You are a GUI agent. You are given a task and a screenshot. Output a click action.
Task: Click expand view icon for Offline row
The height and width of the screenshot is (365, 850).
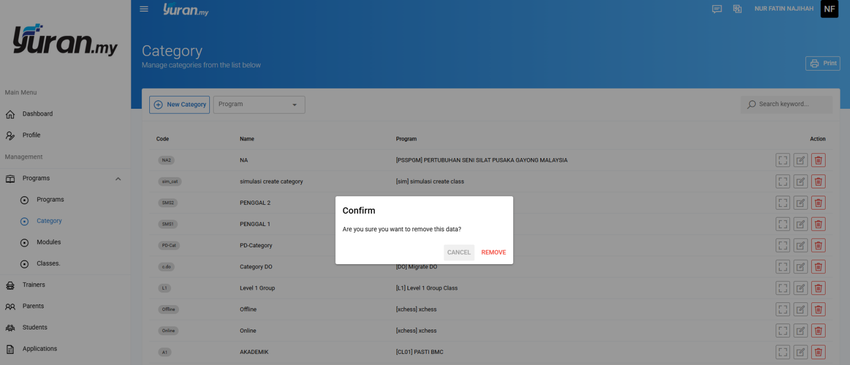(783, 309)
